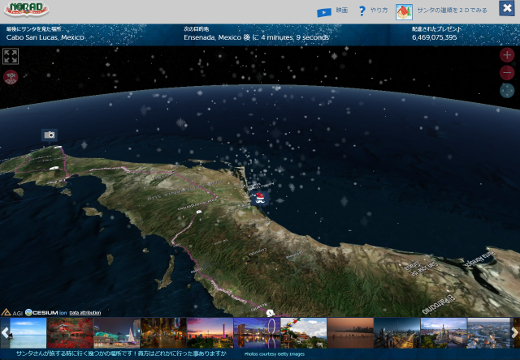Open the tropical beach thumbnail

click(28, 333)
